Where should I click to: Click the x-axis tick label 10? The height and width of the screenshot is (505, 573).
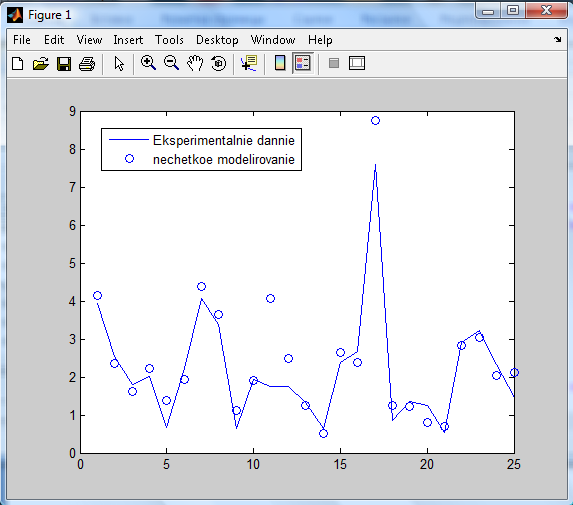point(253,464)
